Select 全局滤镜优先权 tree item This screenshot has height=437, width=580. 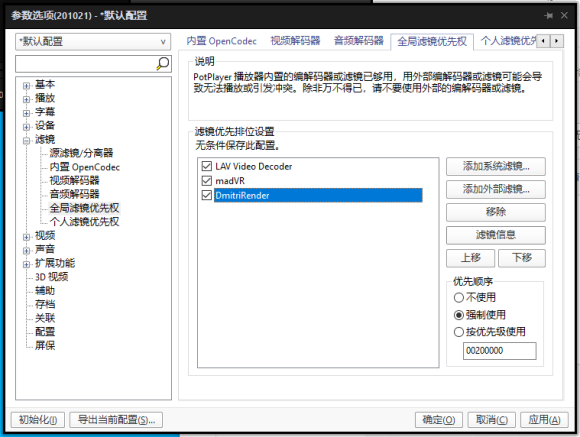(84, 208)
